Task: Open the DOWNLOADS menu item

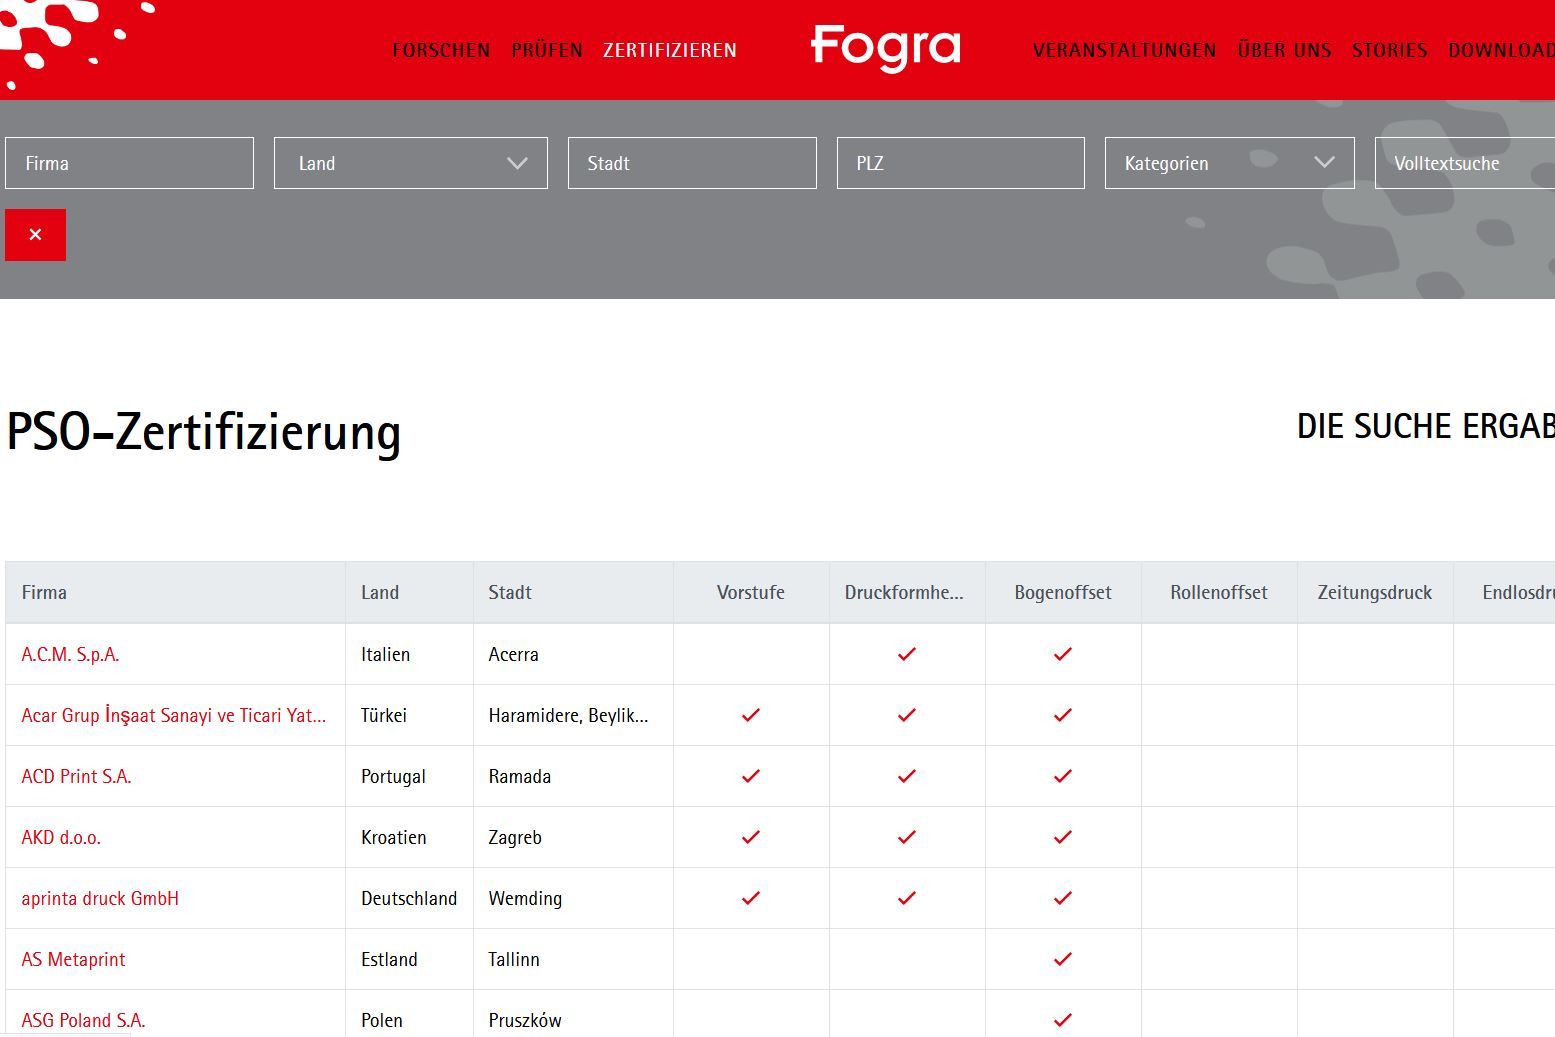Action: coord(1501,50)
